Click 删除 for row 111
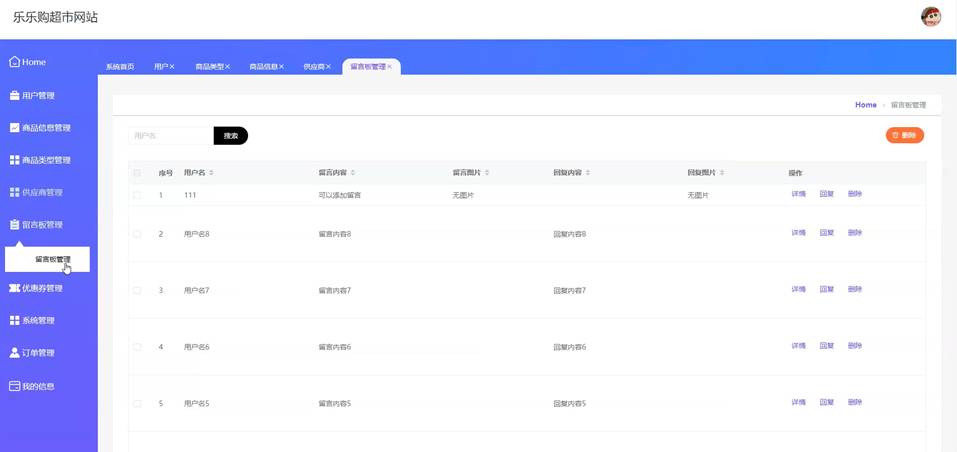957x452 pixels. click(854, 194)
